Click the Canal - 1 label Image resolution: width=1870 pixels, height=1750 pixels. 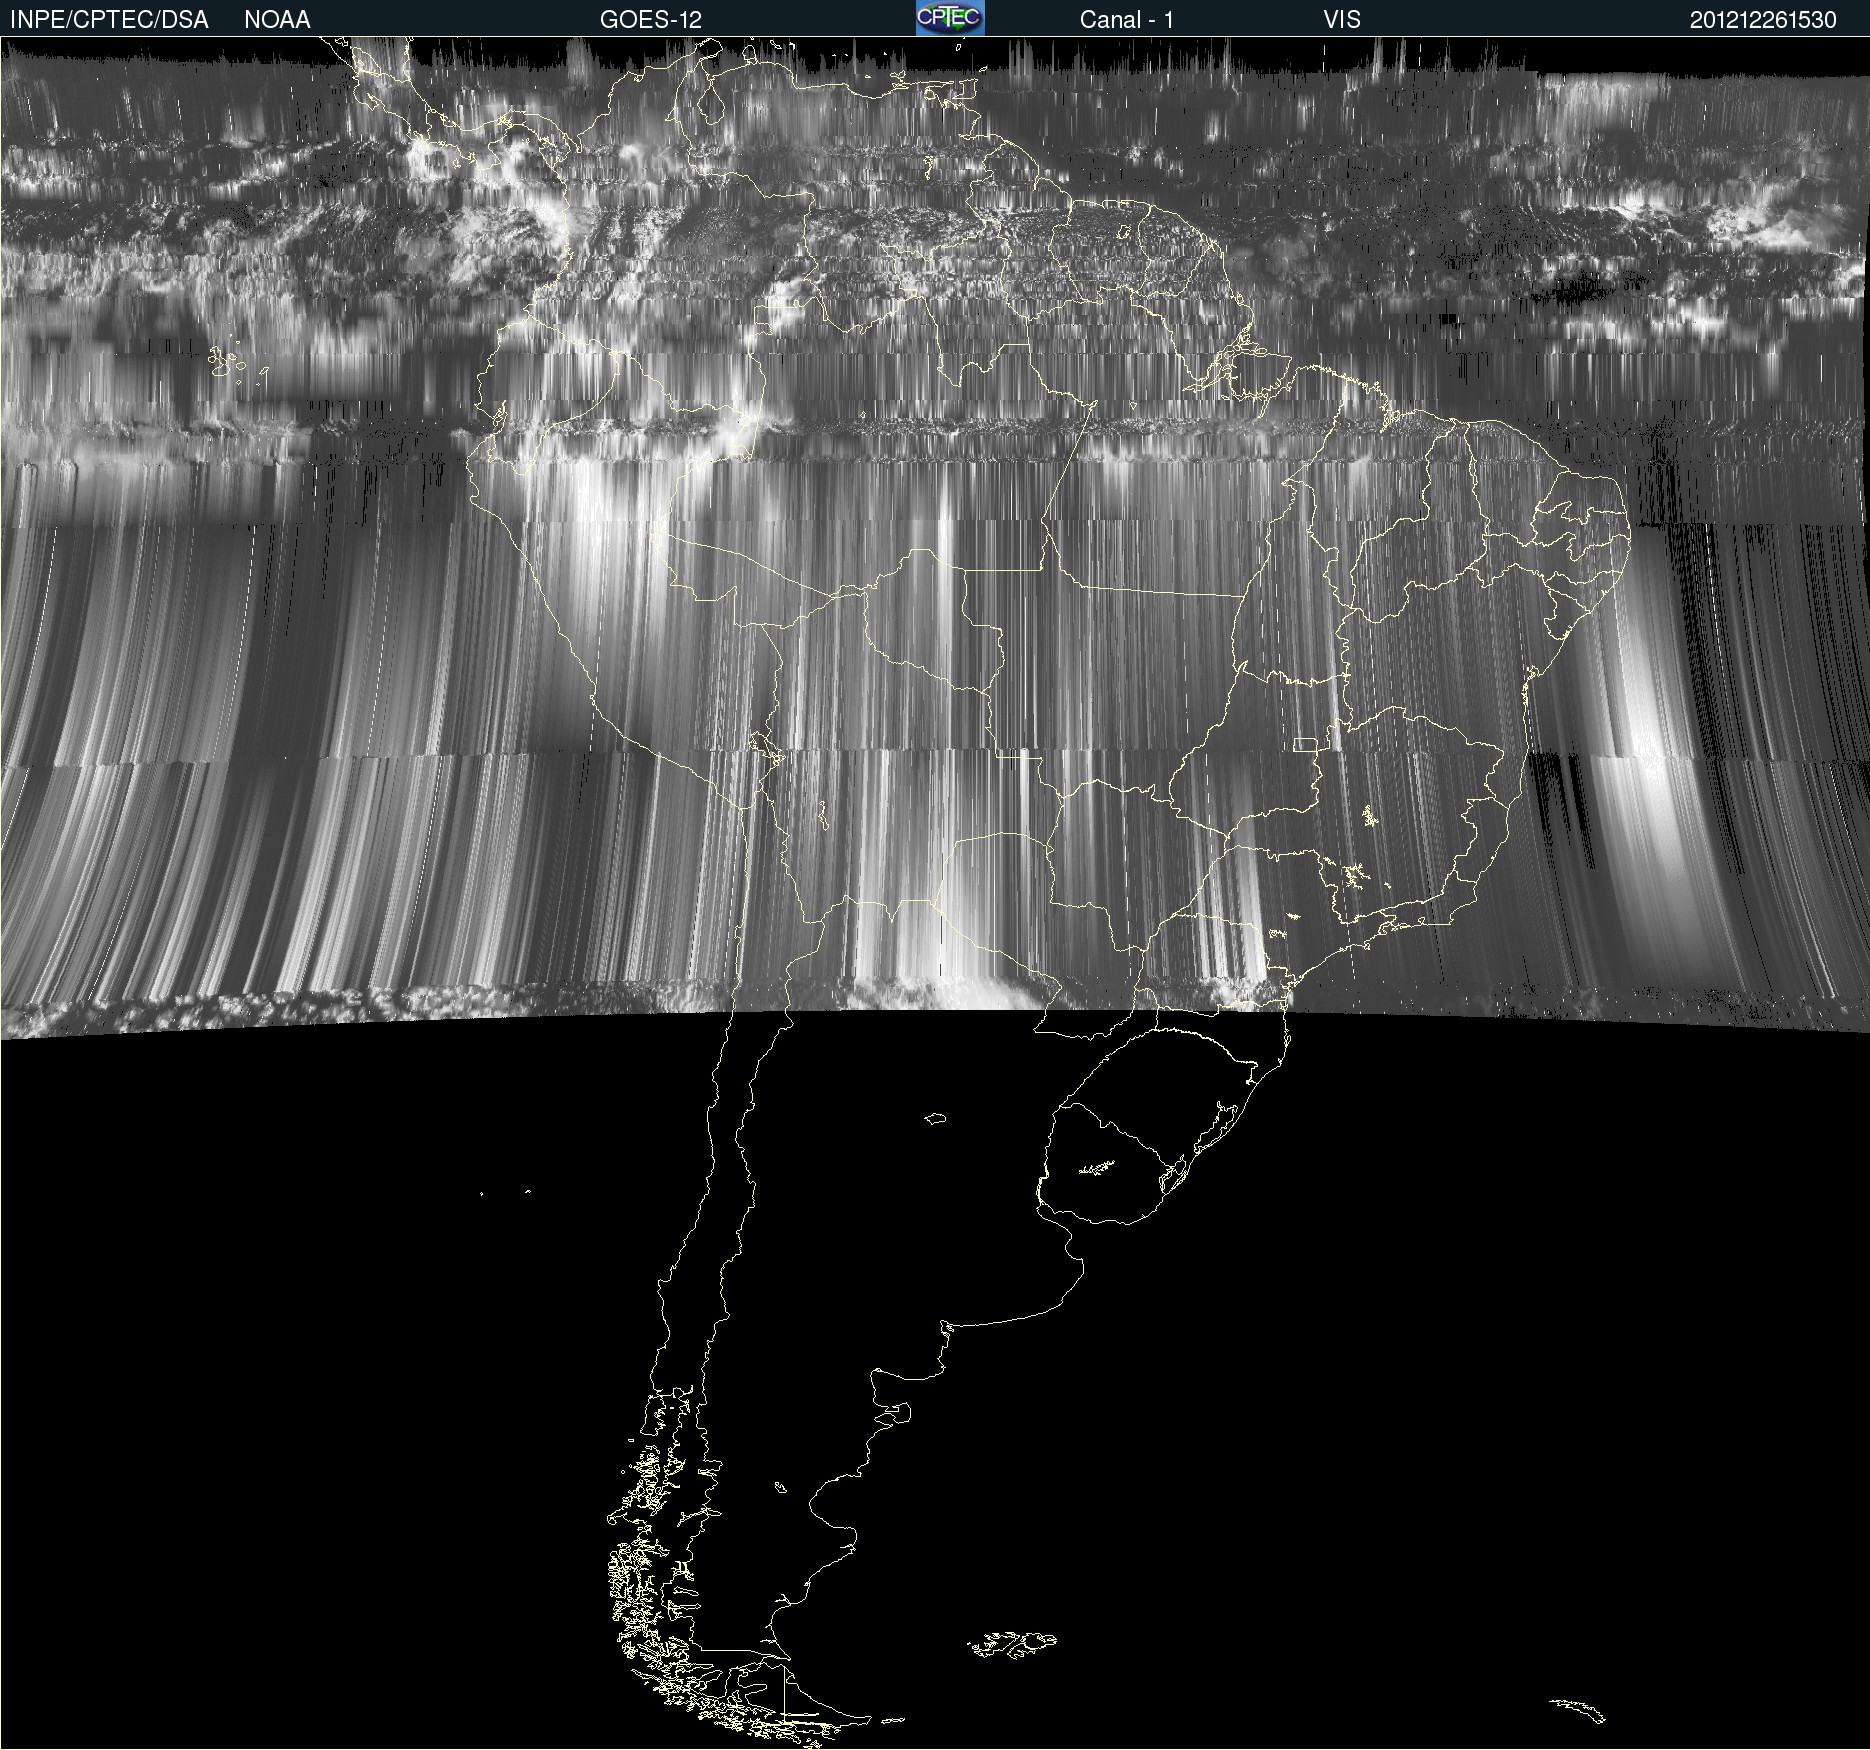click(x=1126, y=20)
